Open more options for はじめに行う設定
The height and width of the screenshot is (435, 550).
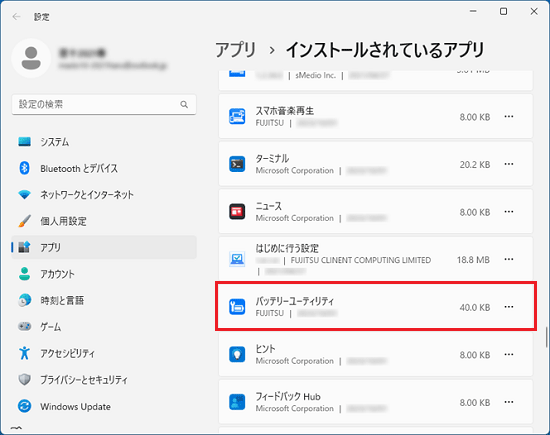pyautogui.click(x=509, y=259)
